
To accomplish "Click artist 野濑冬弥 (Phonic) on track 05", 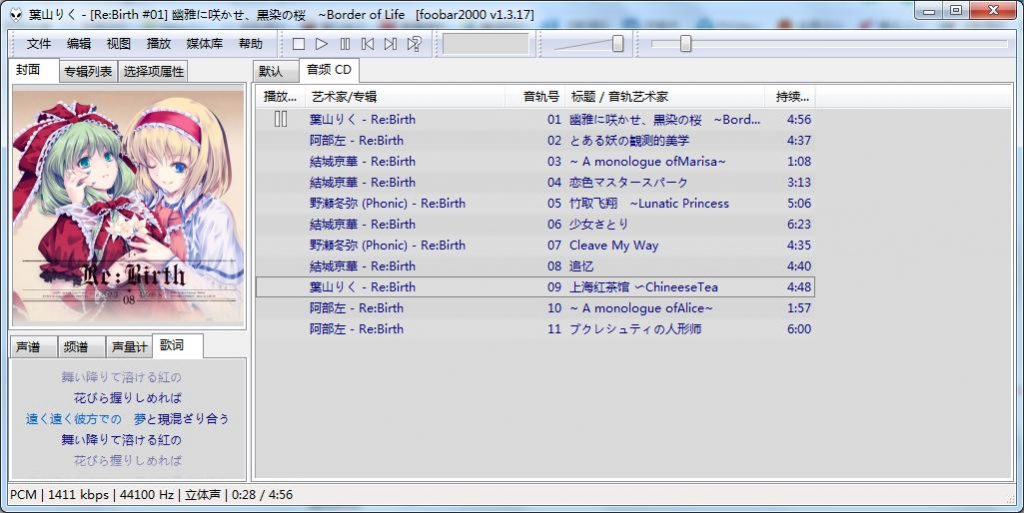I will pos(359,203).
